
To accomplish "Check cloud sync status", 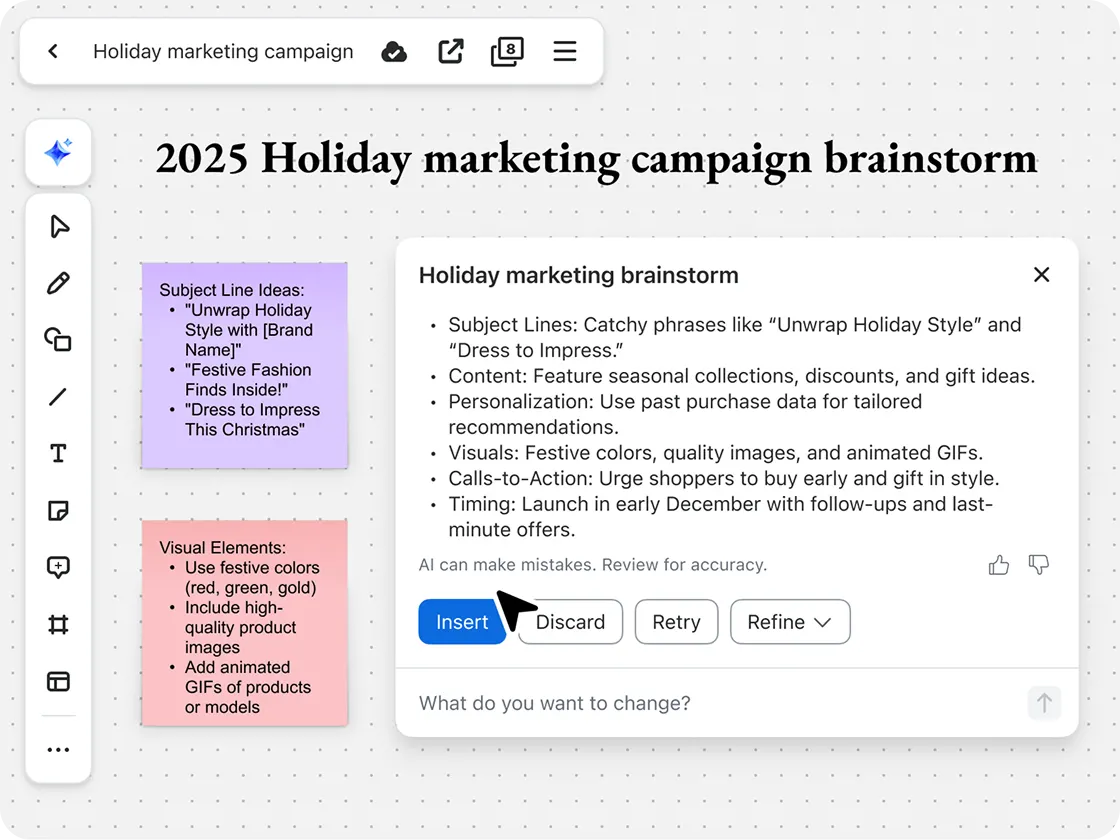I will click(x=394, y=51).
